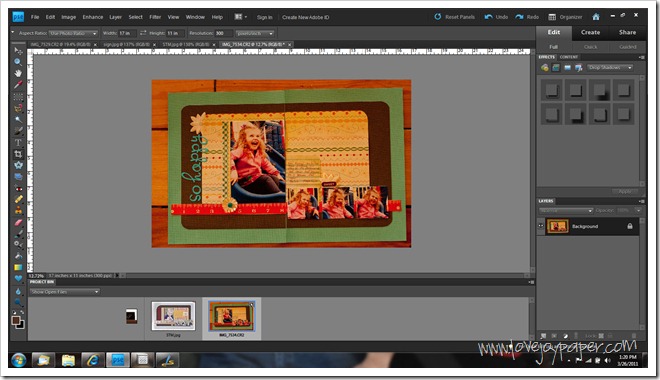Screen dimensions: 660x380
Task: Select the Clone Stamp tool
Action: [18, 210]
